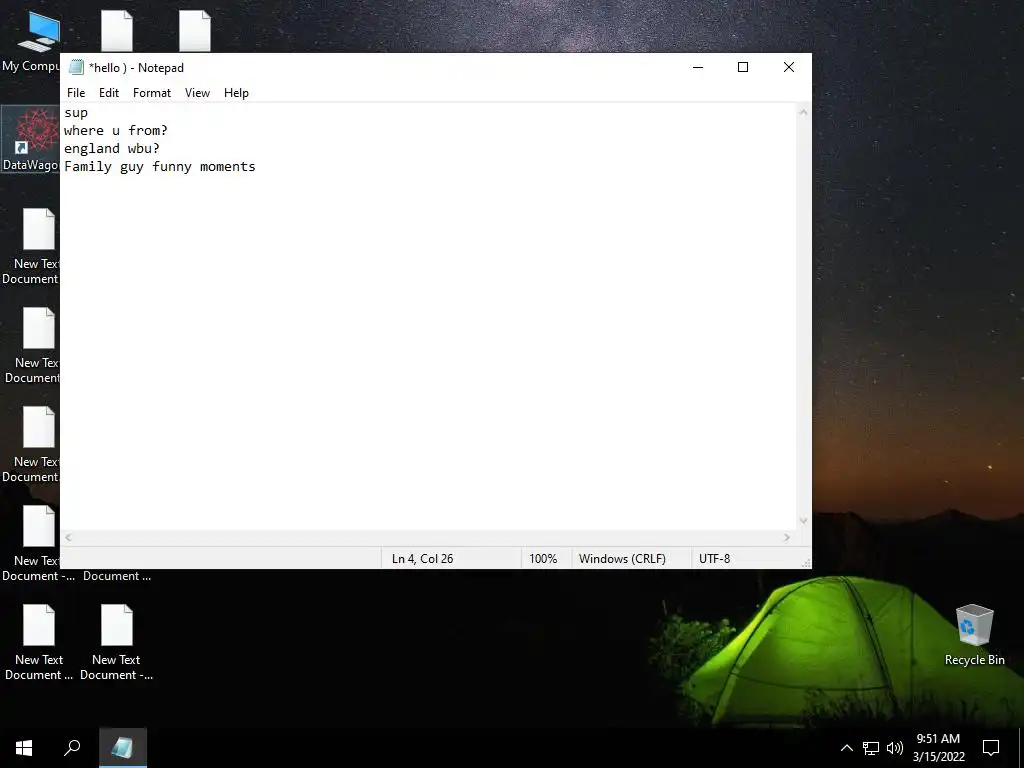The width and height of the screenshot is (1024, 768).
Task: Open the Edit menu
Action: [108, 93]
